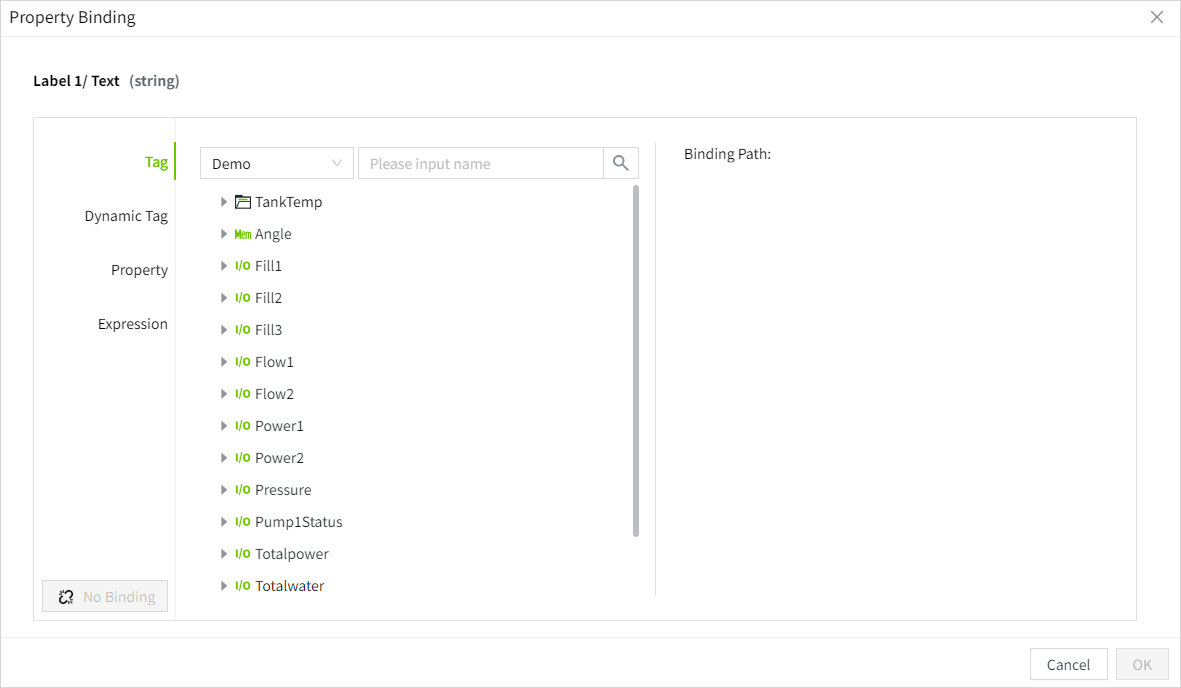Switch to the Expression tab

pyautogui.click(x=132, y=324)
